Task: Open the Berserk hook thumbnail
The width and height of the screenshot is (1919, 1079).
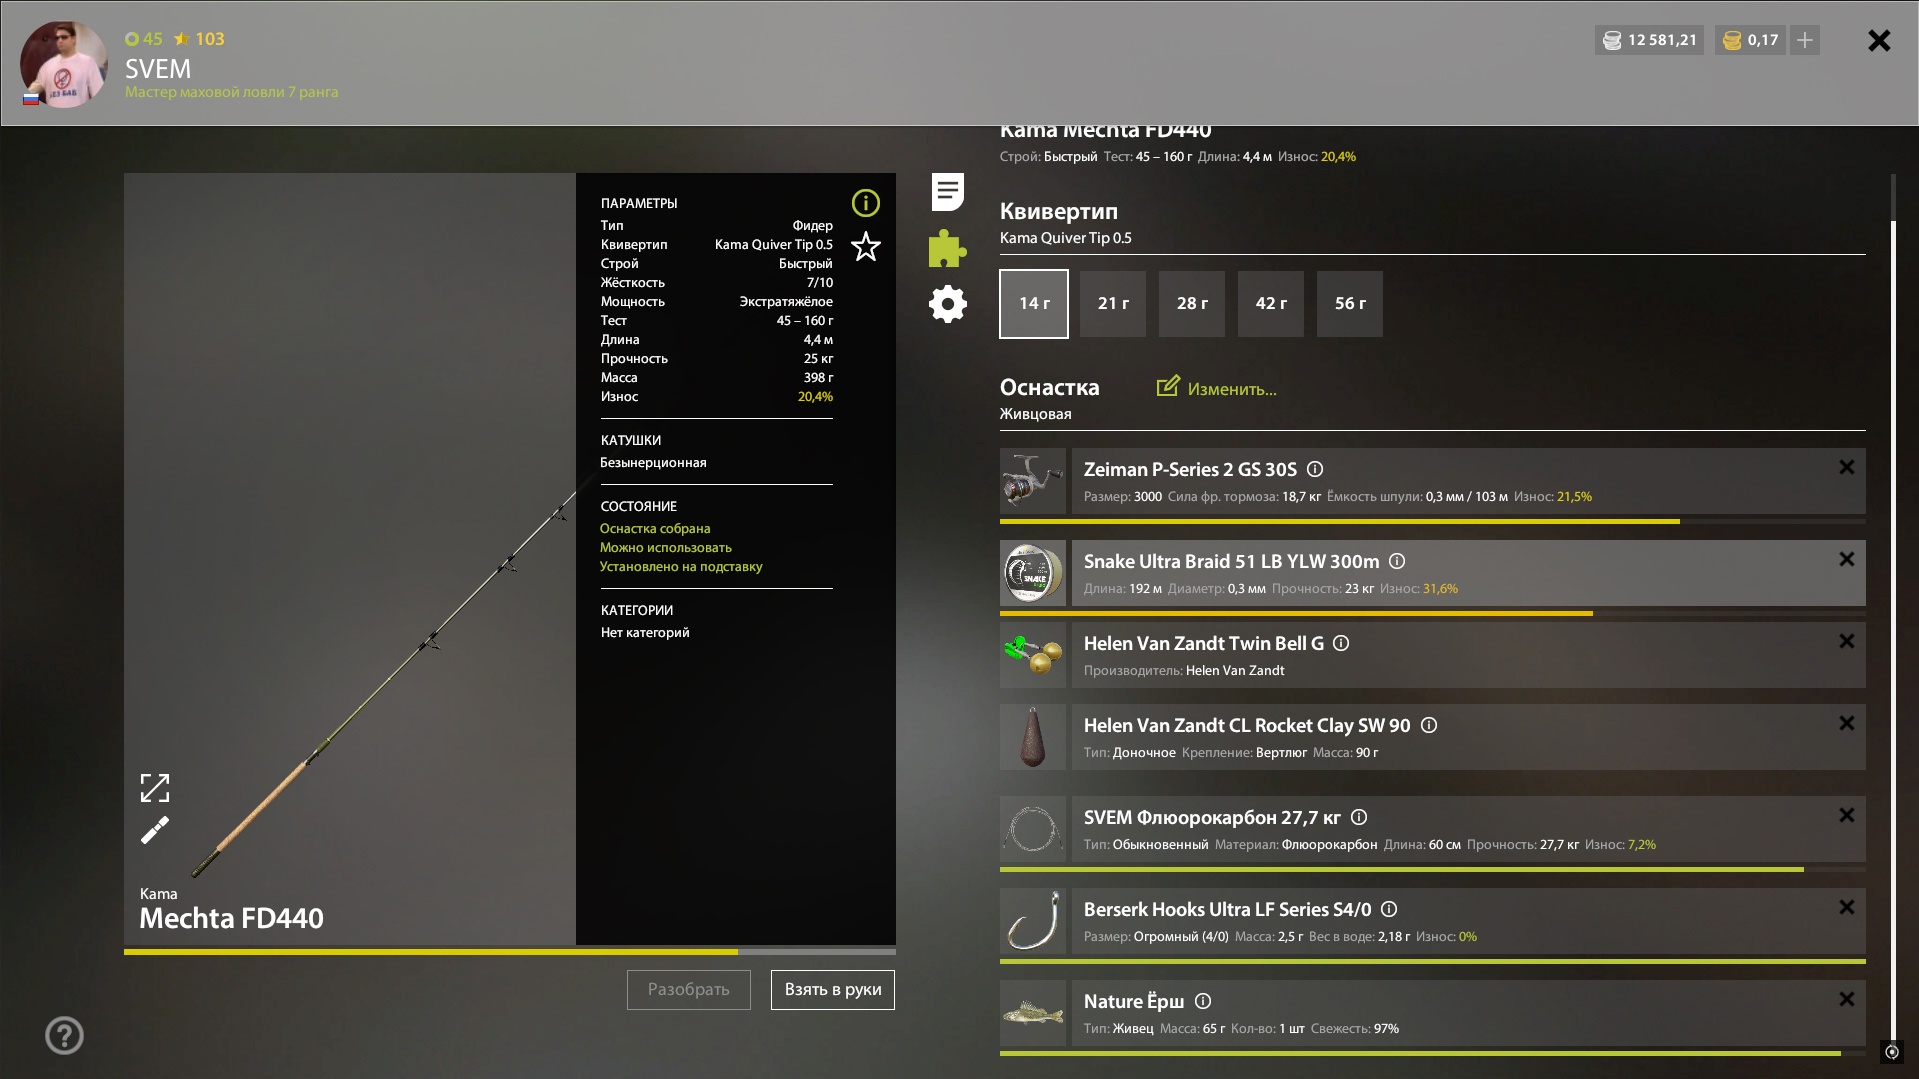Action: pos(1033,921)
